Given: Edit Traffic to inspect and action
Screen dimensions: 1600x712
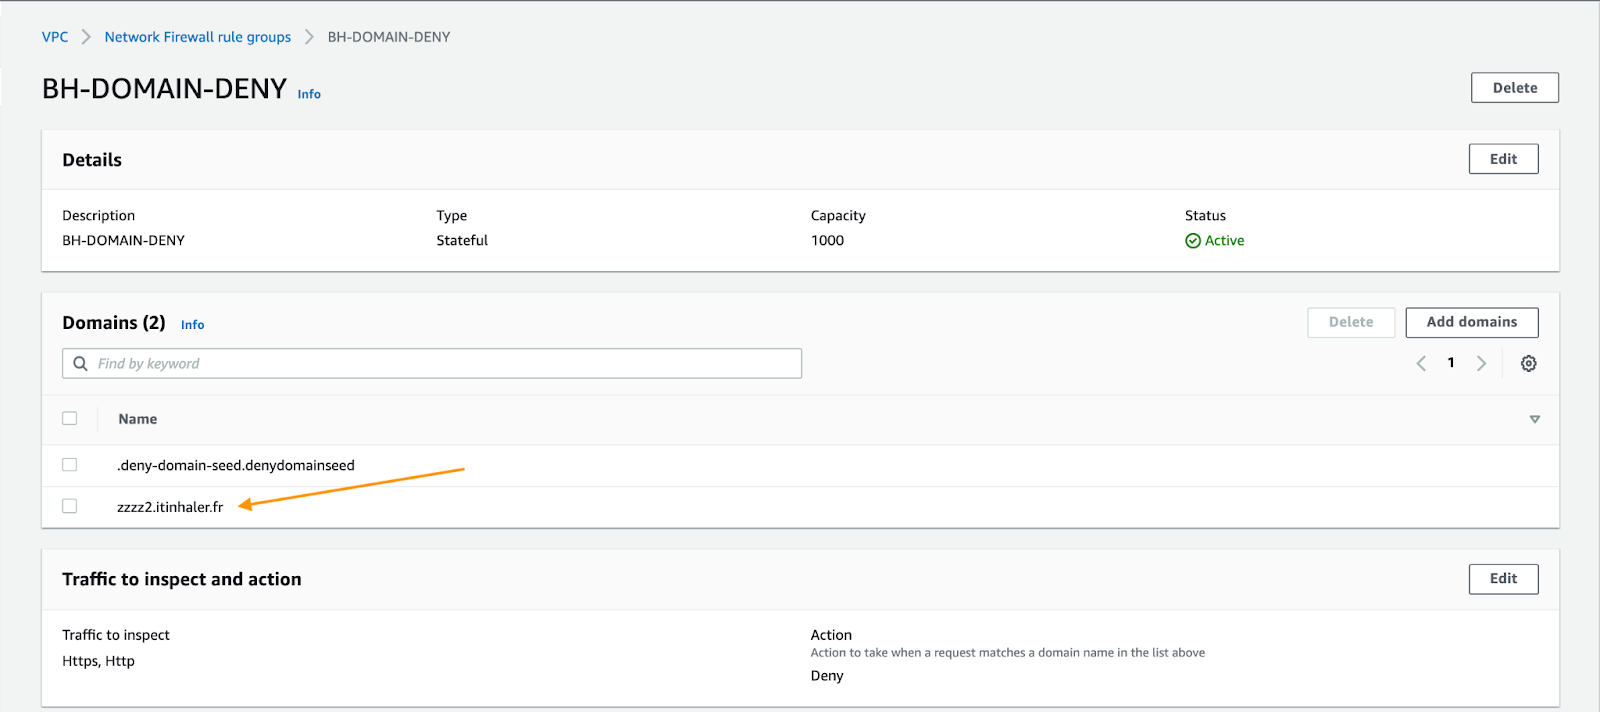Looking at the screenshot, I should 1503,579.
